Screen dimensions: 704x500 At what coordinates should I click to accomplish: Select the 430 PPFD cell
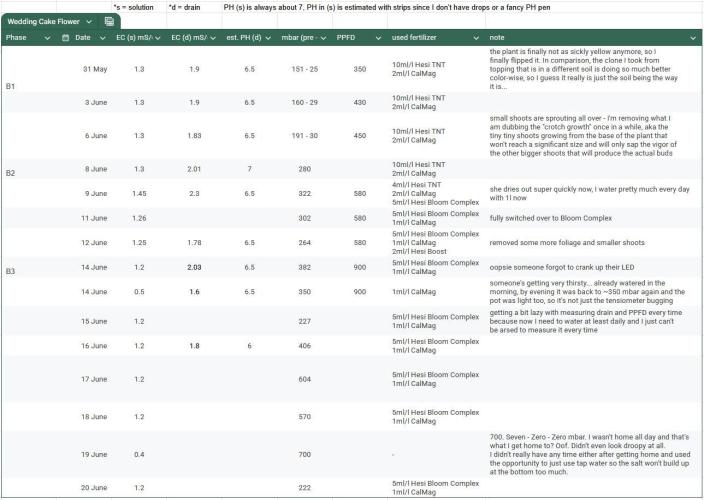pos(360,102)
